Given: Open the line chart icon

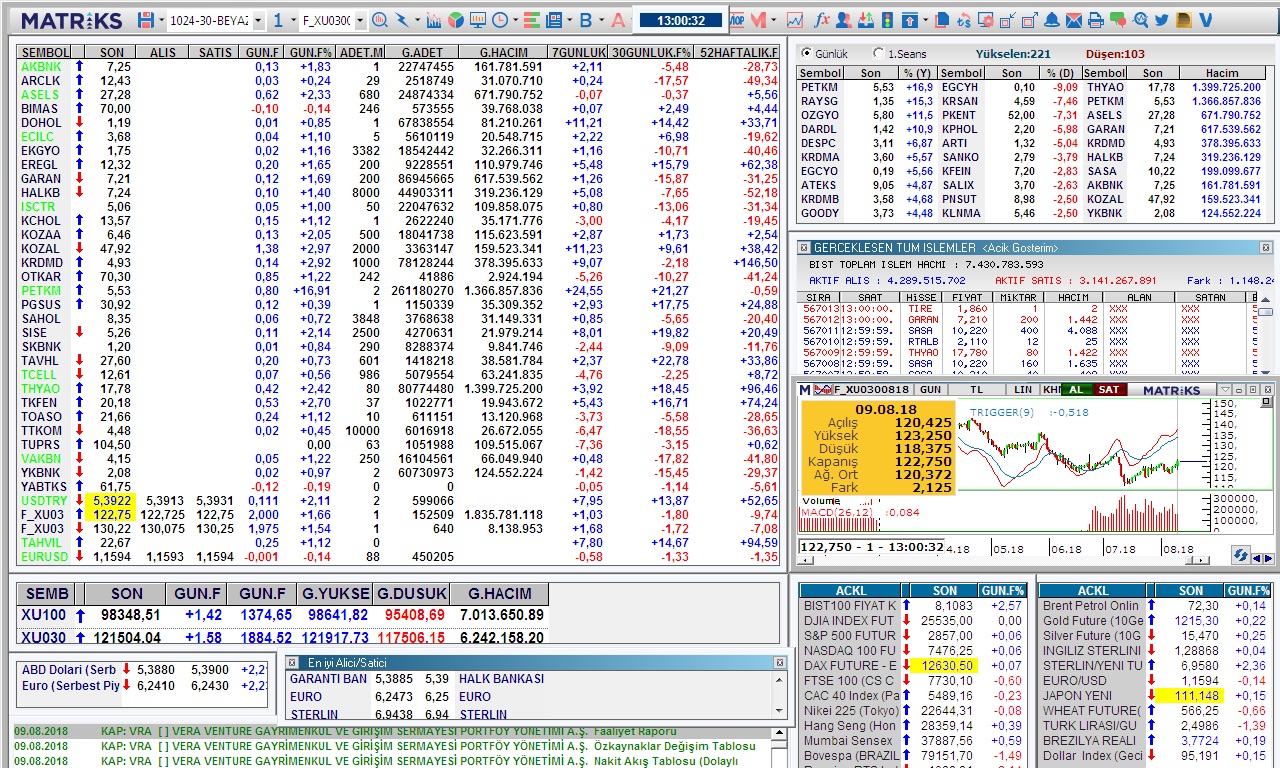Looking at the screenshot, I should [795, 20].
